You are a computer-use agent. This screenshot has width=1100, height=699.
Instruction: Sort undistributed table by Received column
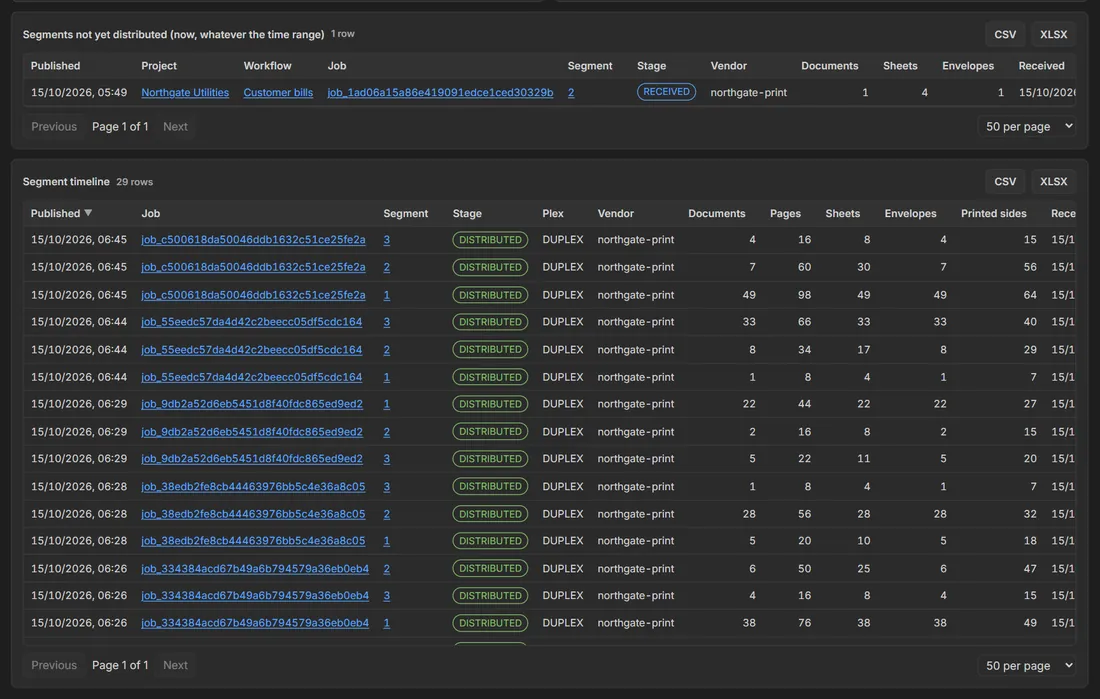click(1041, 66)
